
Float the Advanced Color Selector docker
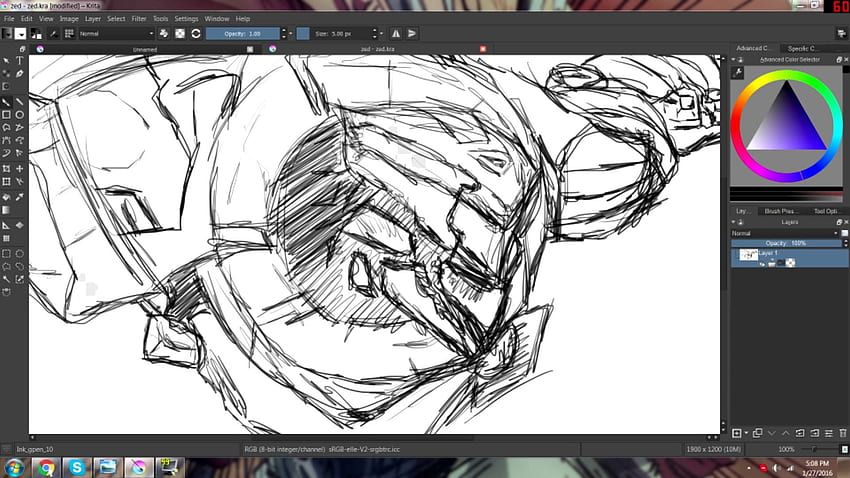839,60
